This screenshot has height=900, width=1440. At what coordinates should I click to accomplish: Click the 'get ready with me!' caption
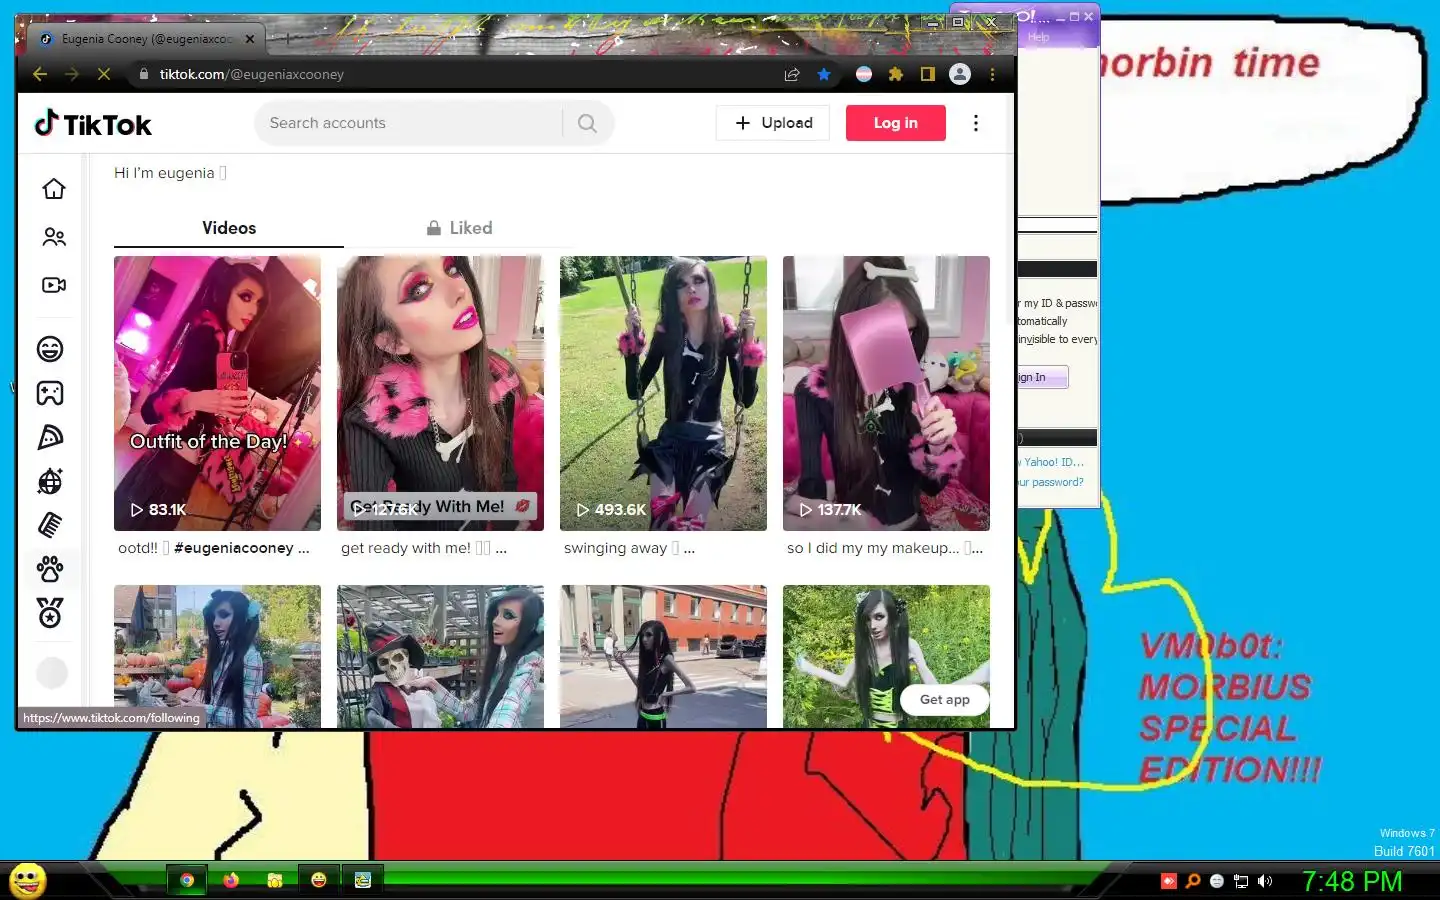click(405, 548)
